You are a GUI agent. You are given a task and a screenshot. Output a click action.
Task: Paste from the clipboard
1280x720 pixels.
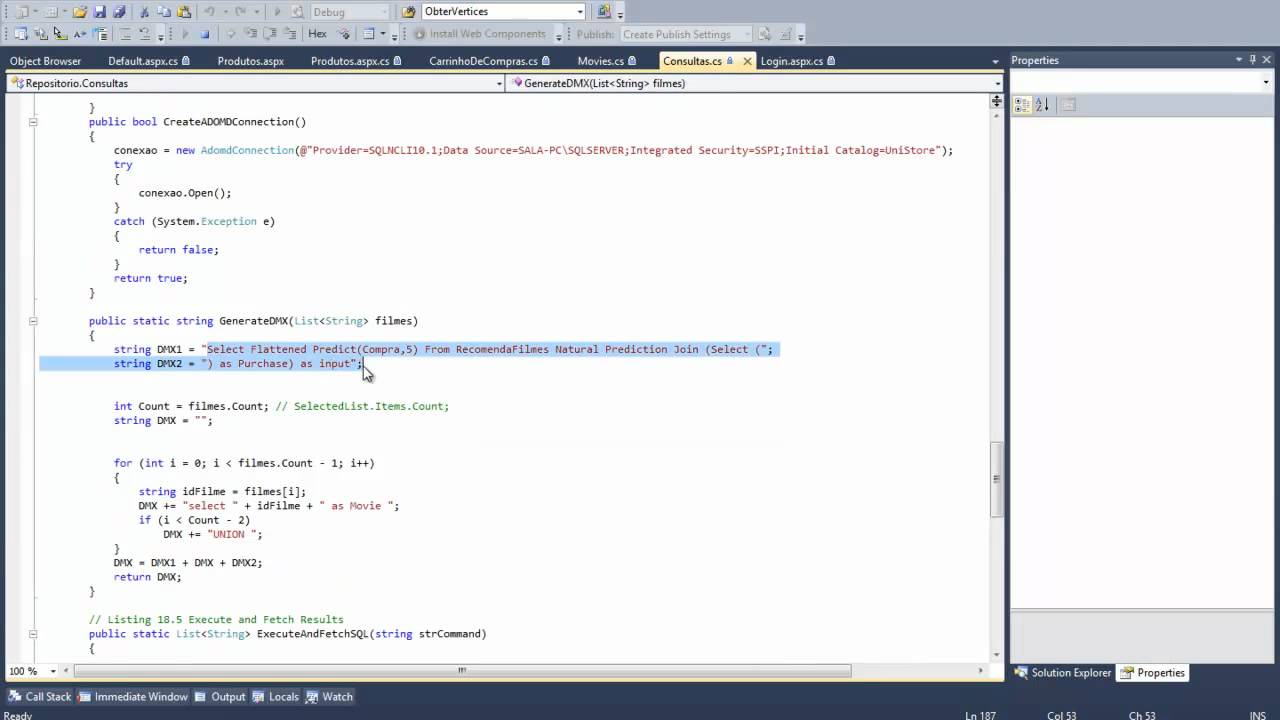[x=184, y=12]
